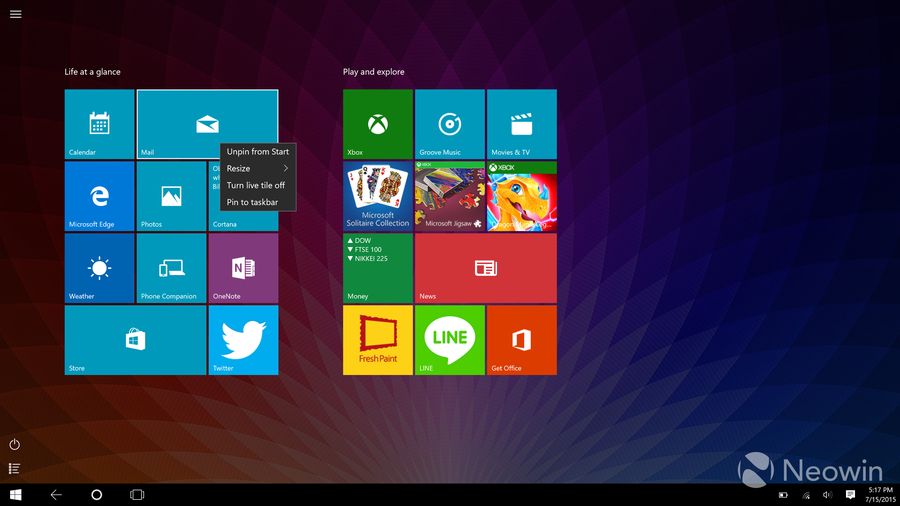Launch the OneNote tile
The width and height of the screenshot is (900, 506).
pos(243,268)
